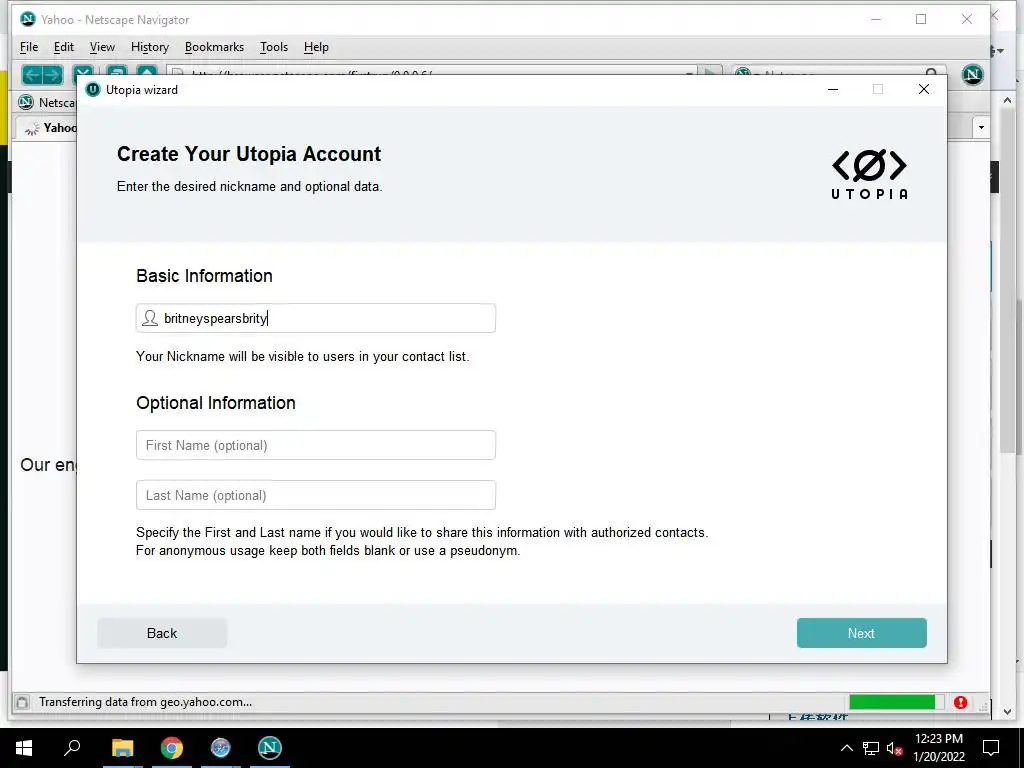Close the Utopia wizard window
The width and height of the screenshot is (1024, 768).
[x=923, y=89]
